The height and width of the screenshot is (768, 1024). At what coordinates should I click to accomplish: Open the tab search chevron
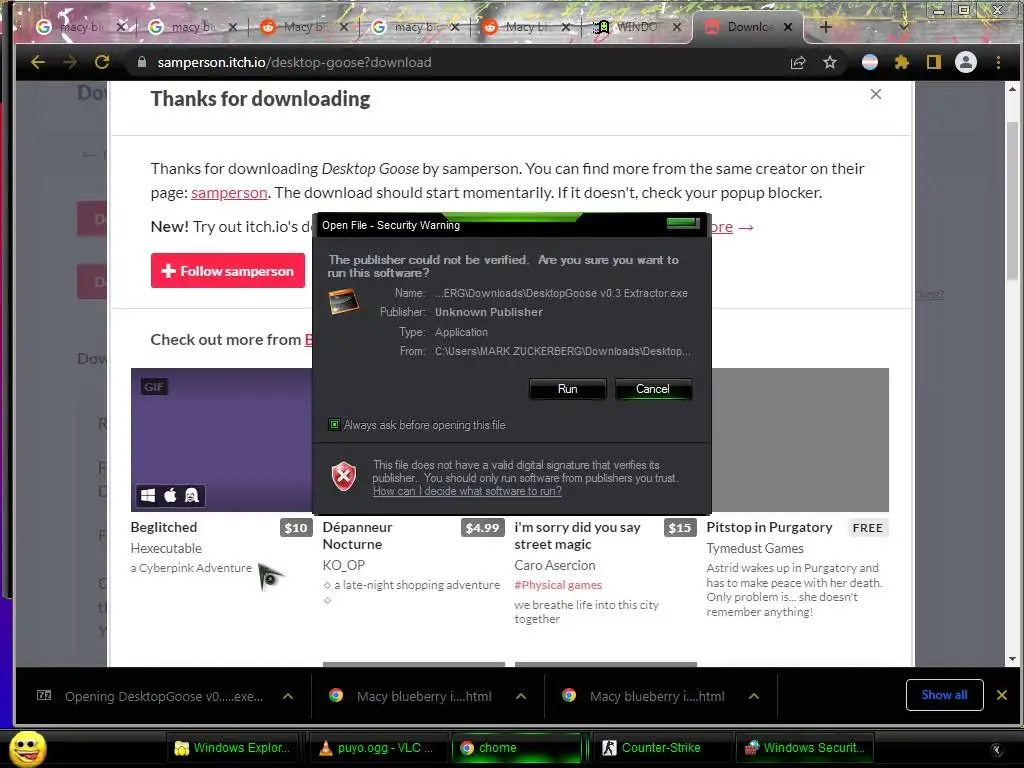904,27
